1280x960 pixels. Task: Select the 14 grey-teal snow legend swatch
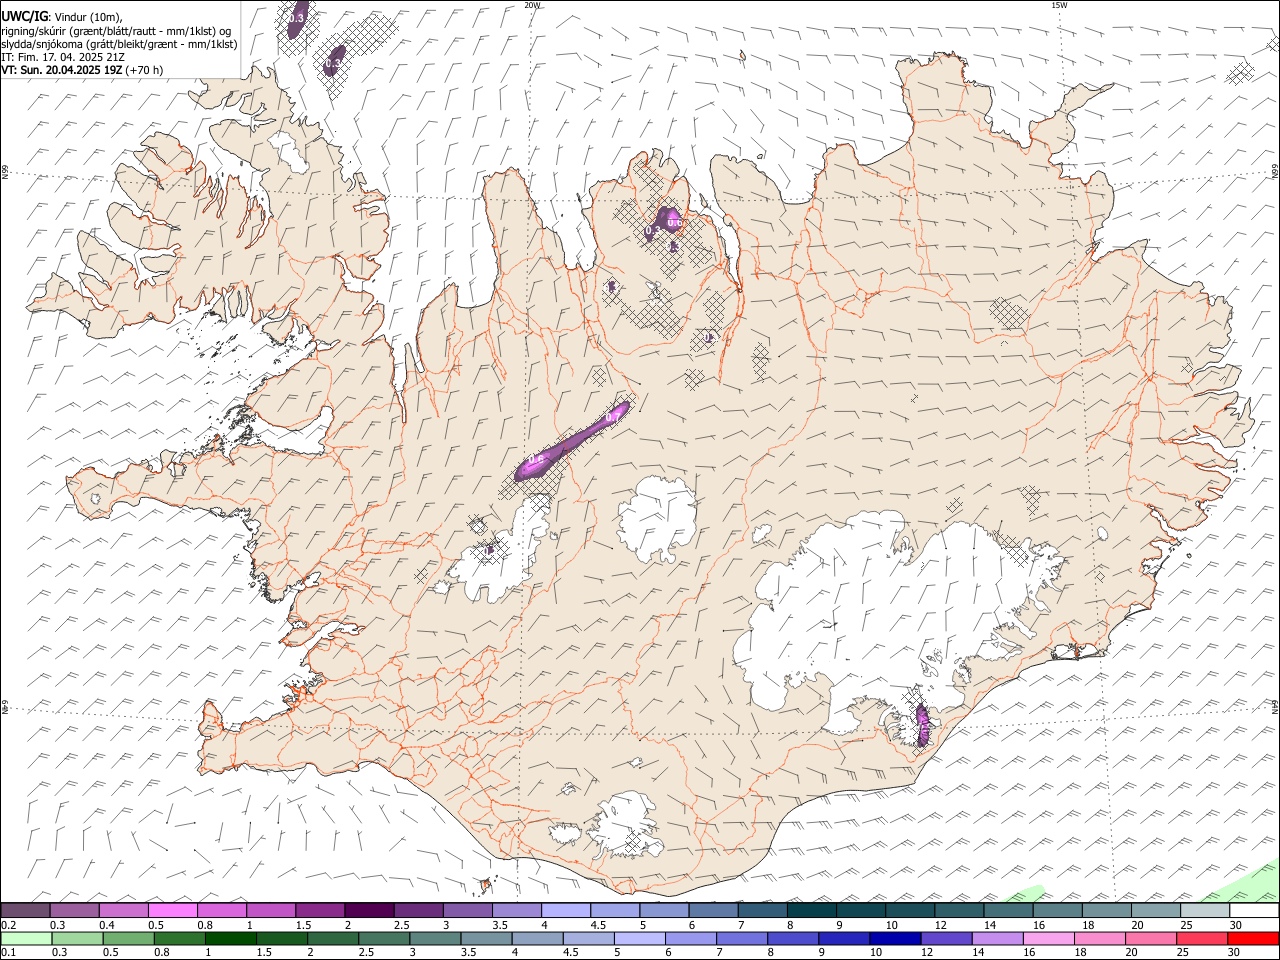(x=1008, y=910)
